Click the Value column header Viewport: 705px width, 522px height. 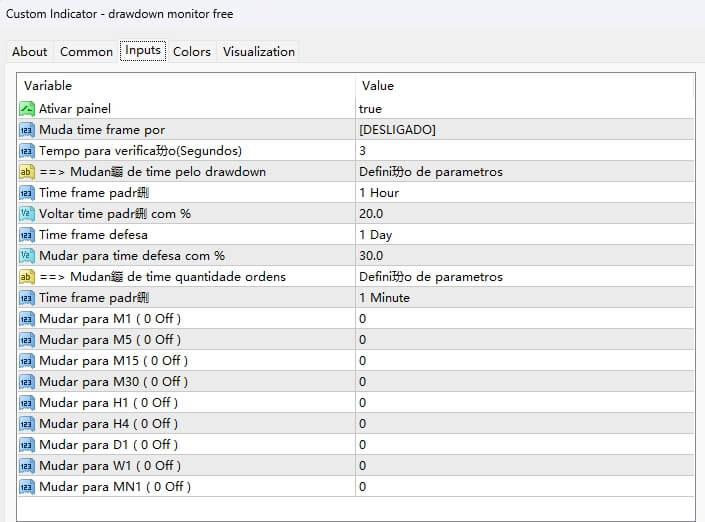(x=525, y=86)
